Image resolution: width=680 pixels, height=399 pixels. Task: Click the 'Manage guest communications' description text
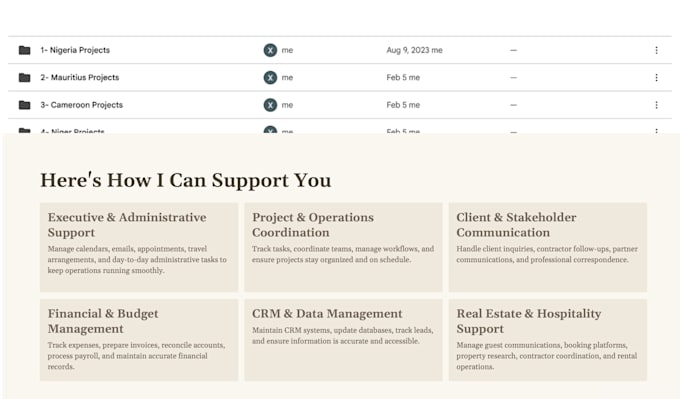coord(546,356)
